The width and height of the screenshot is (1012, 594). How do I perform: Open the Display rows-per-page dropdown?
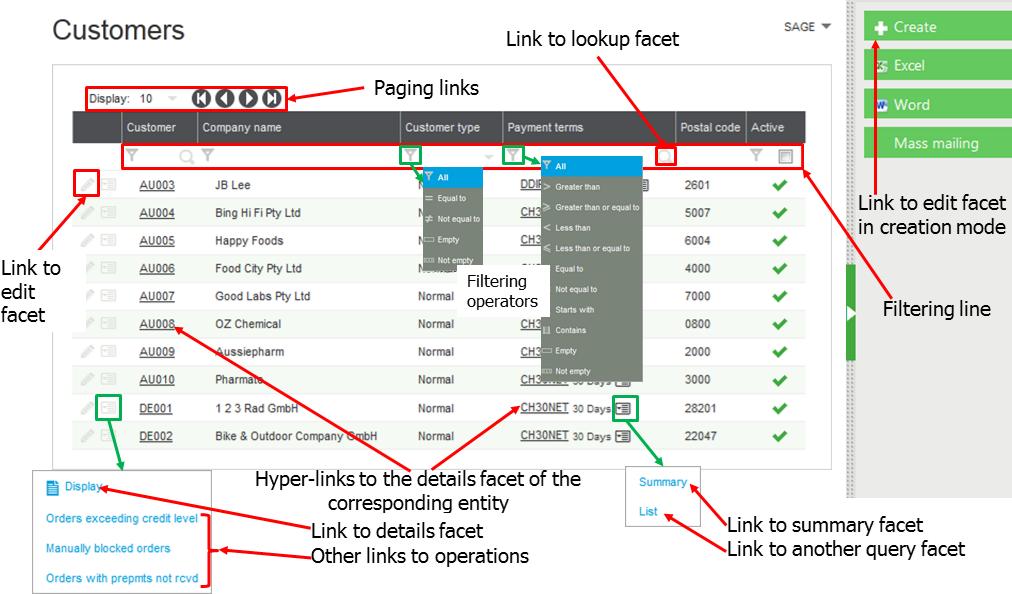[x=172, y=99]
